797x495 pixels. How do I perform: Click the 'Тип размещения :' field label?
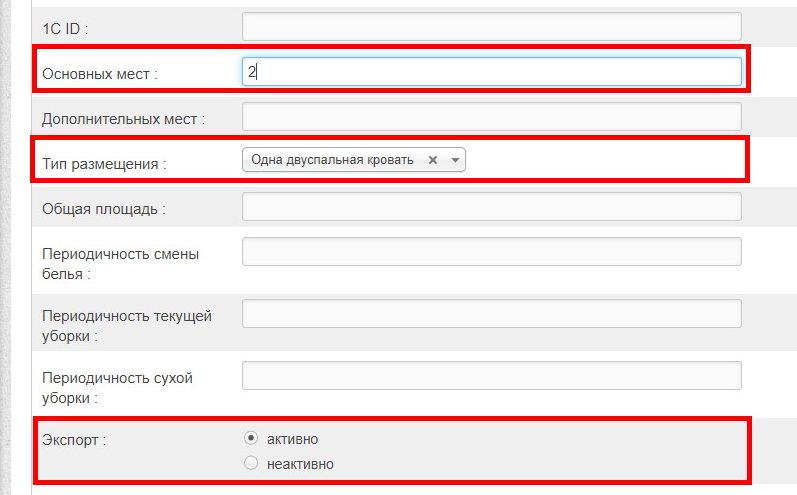tap(104, 164)
